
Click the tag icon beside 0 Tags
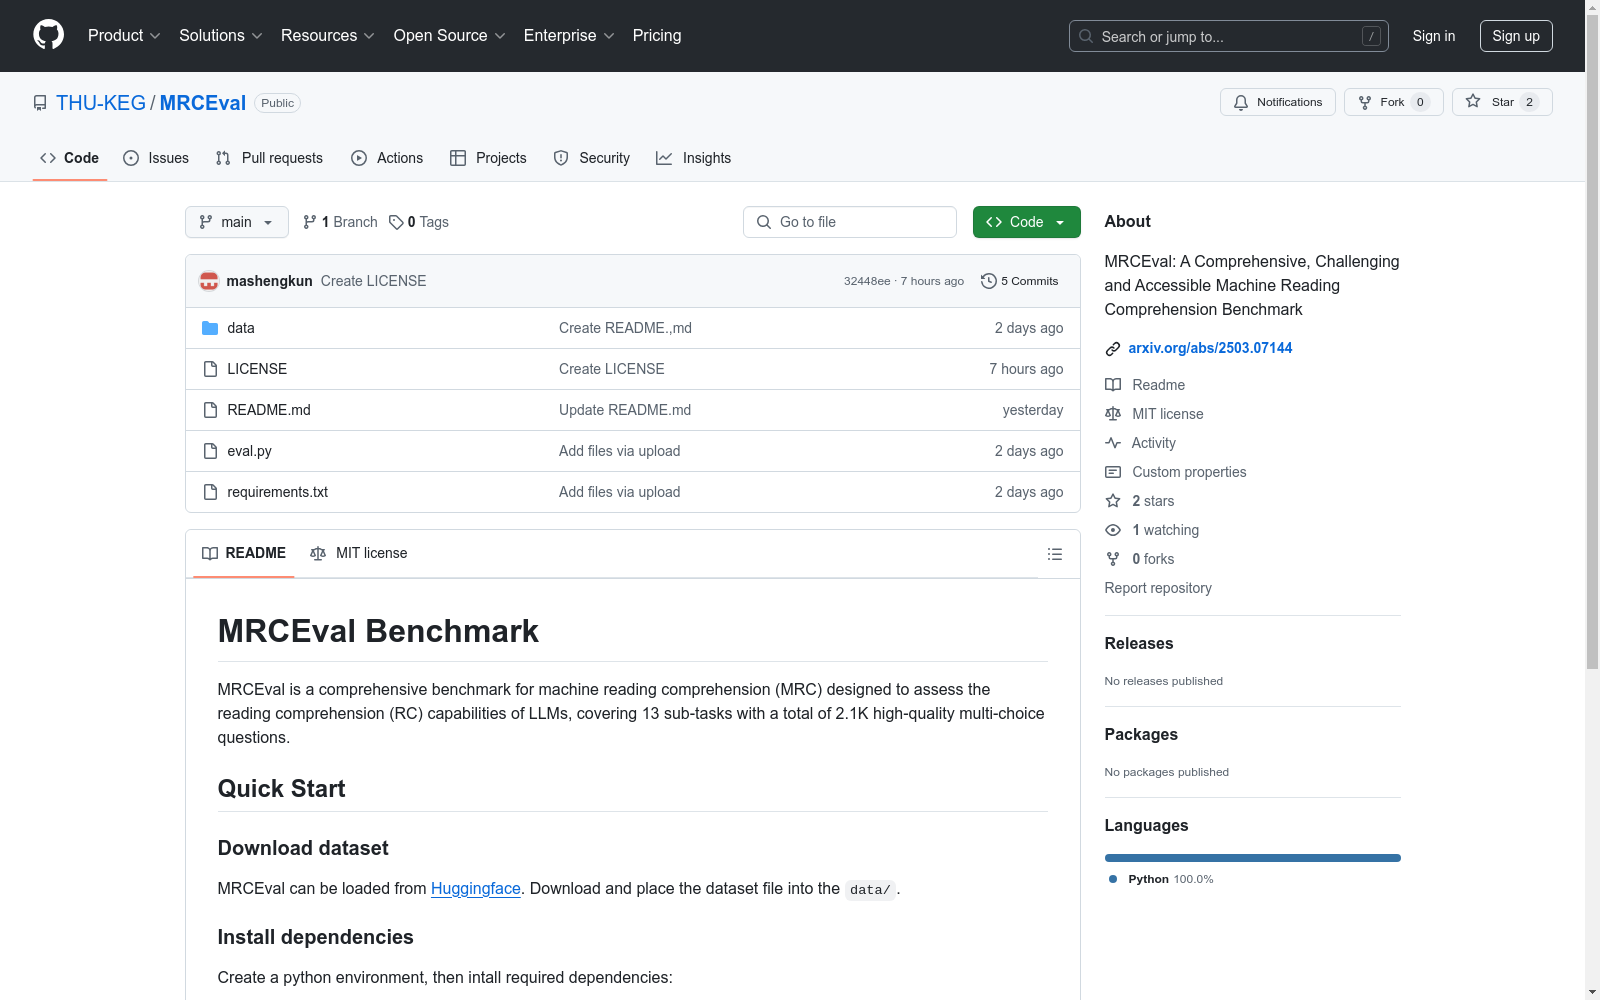396,222
